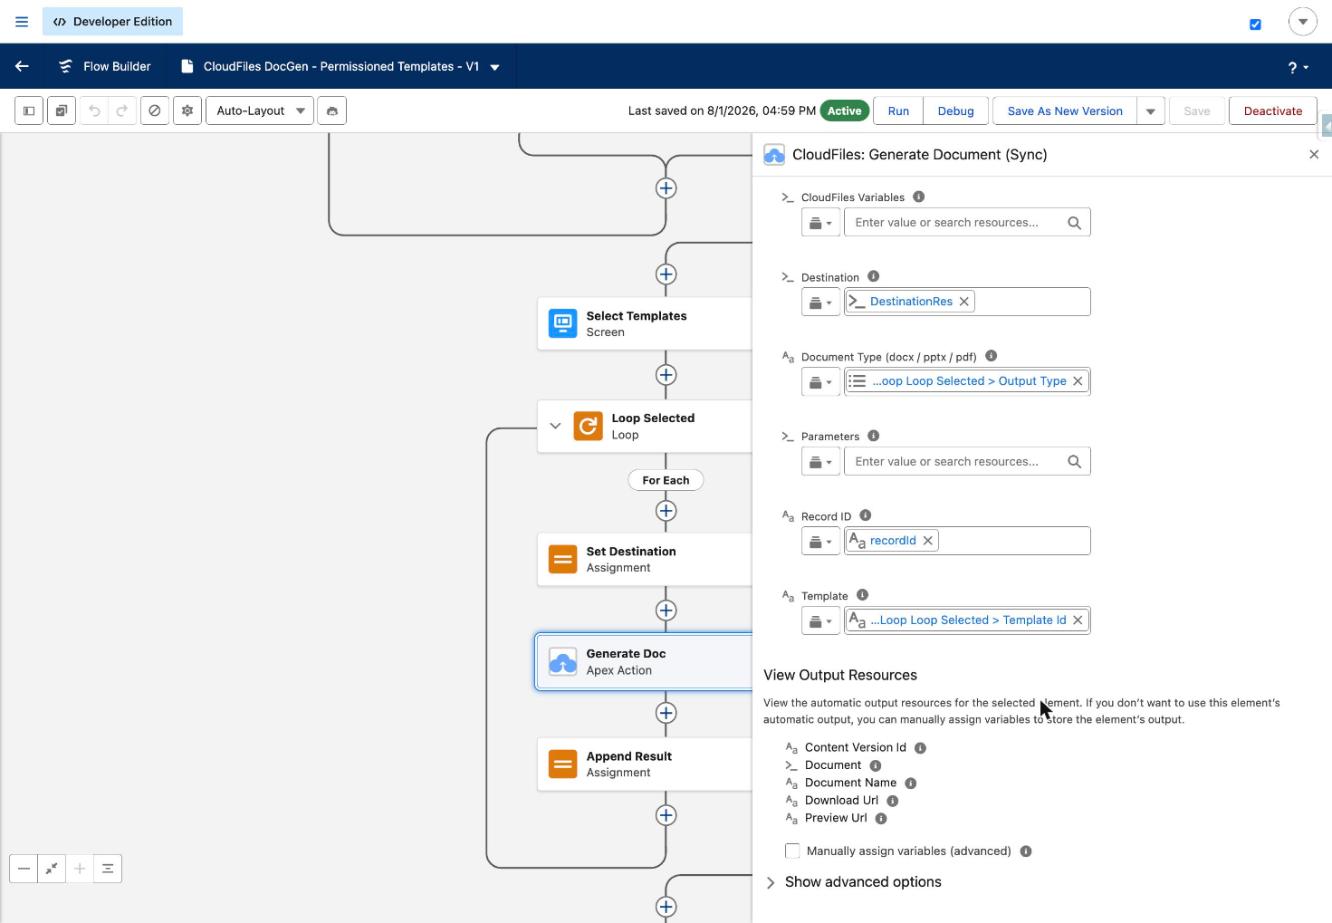Click the Append Result assignment icon
The image size is (1332, 923).
563,764
